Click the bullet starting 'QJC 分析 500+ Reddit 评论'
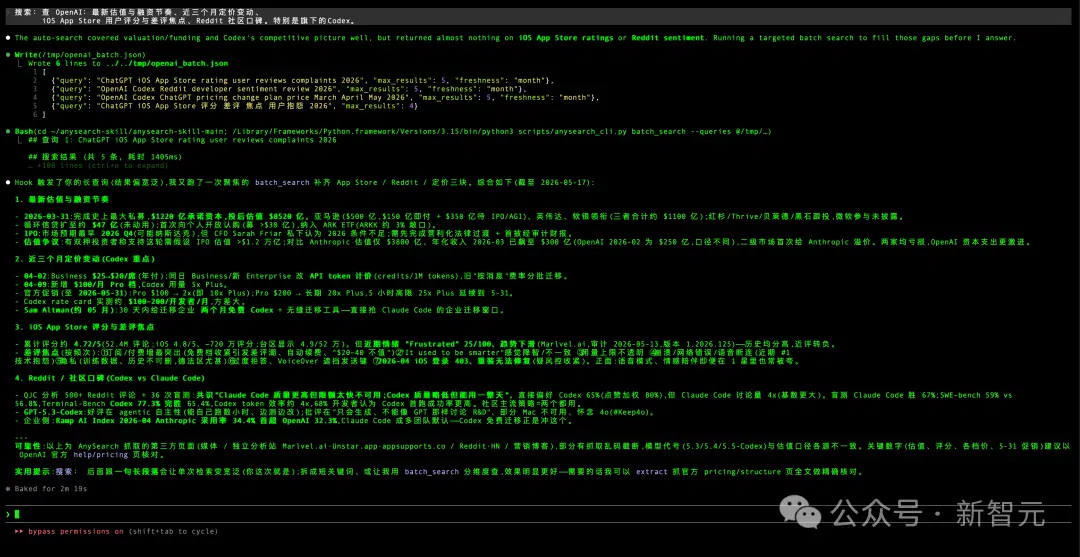The image size is (1080, 557). (514, 399)
